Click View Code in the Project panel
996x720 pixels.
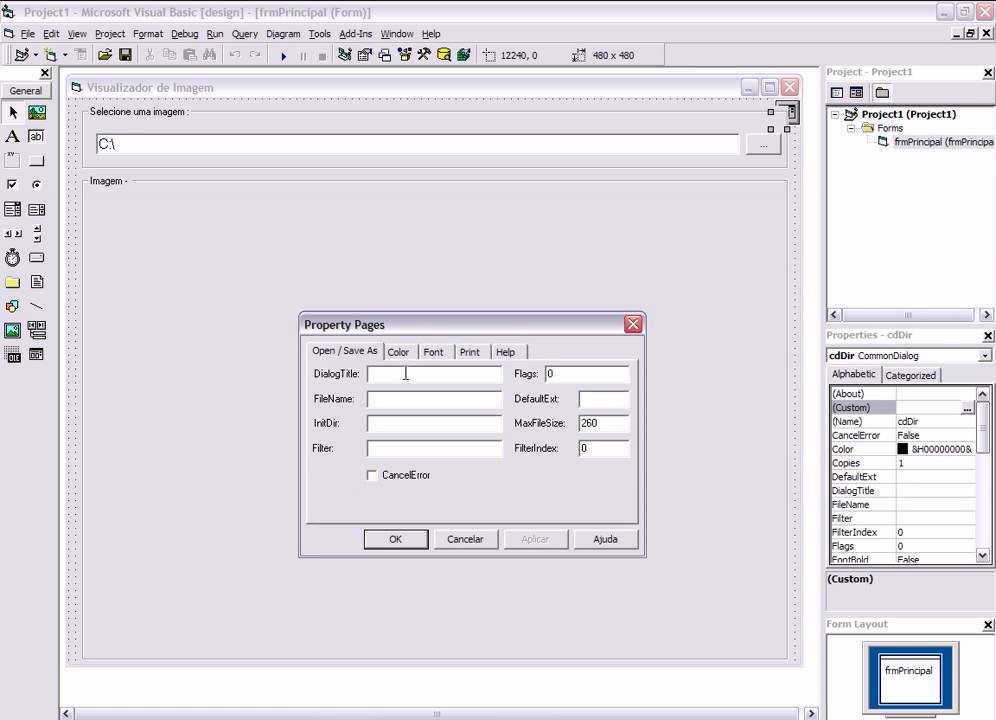pos(837,93)
